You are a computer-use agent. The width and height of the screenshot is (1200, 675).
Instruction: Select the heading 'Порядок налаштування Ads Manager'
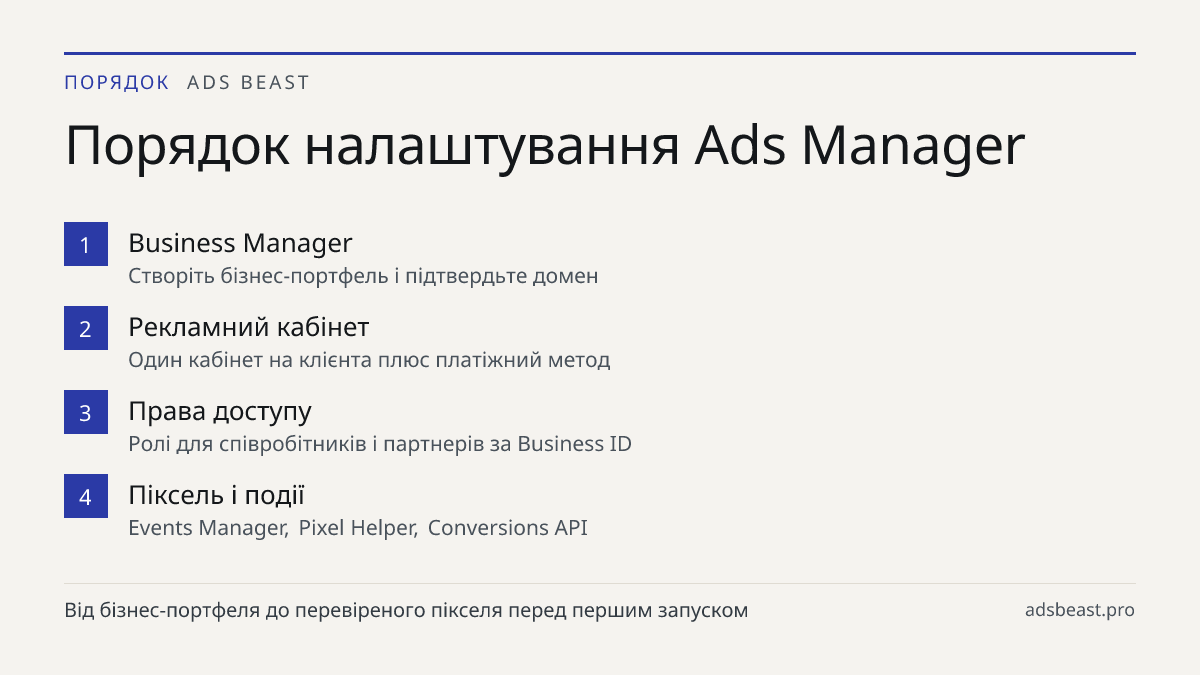[x=545, y=146]
